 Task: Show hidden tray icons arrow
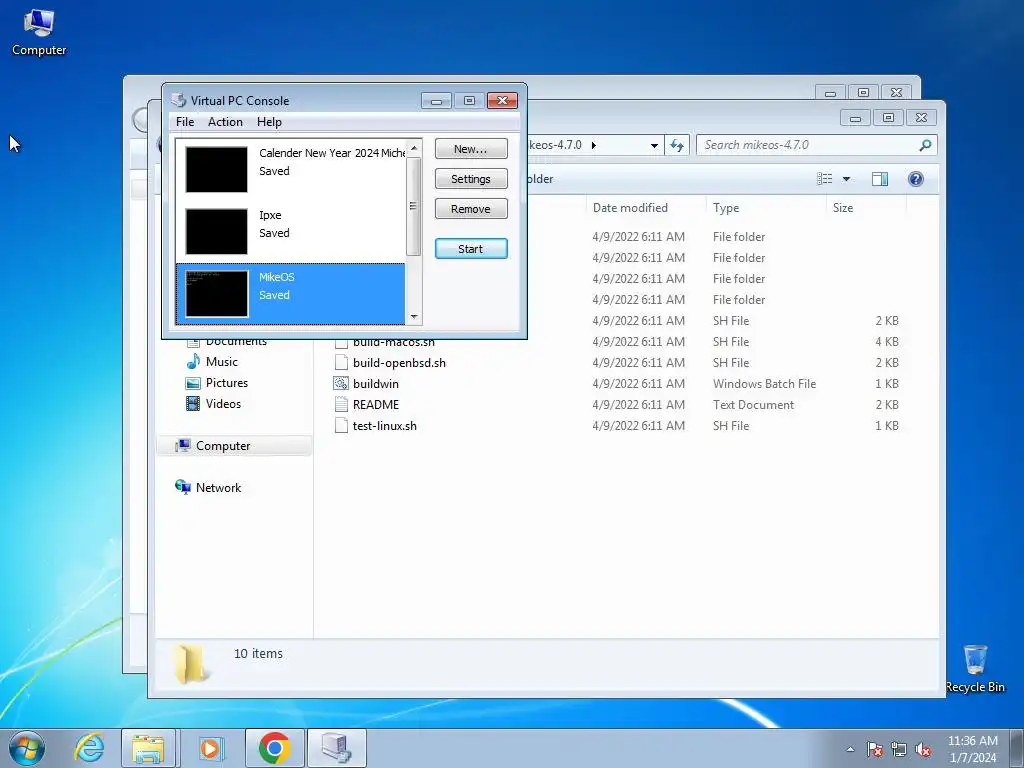pos(850,749)
